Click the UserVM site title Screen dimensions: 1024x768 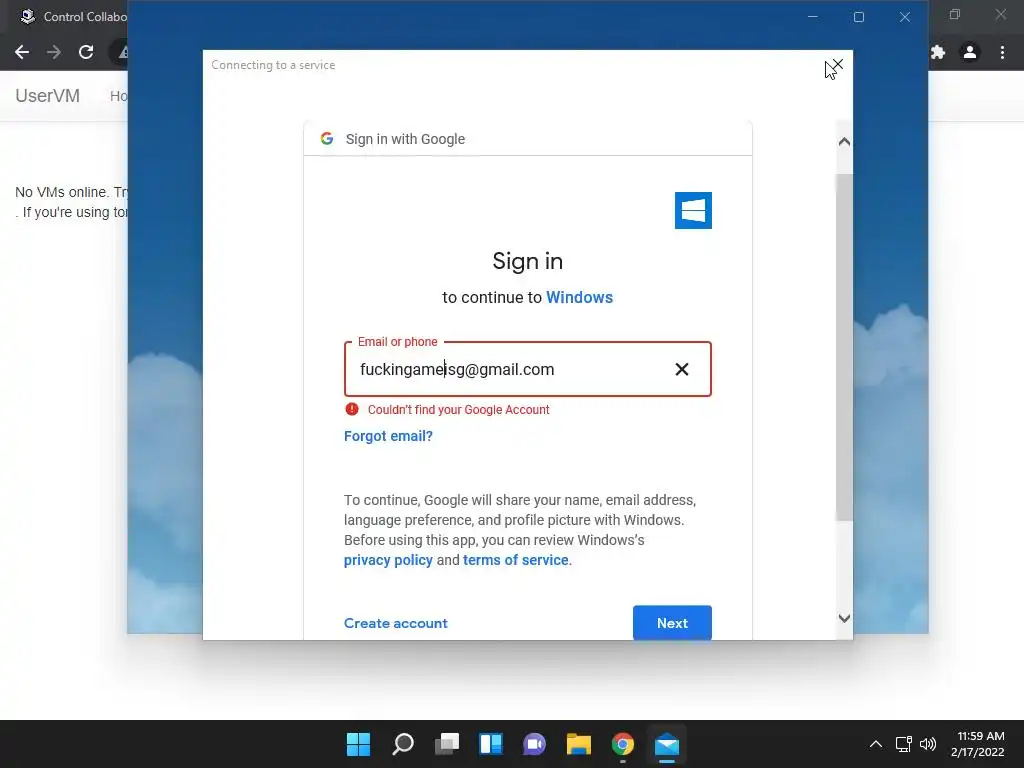coord(48,95)
